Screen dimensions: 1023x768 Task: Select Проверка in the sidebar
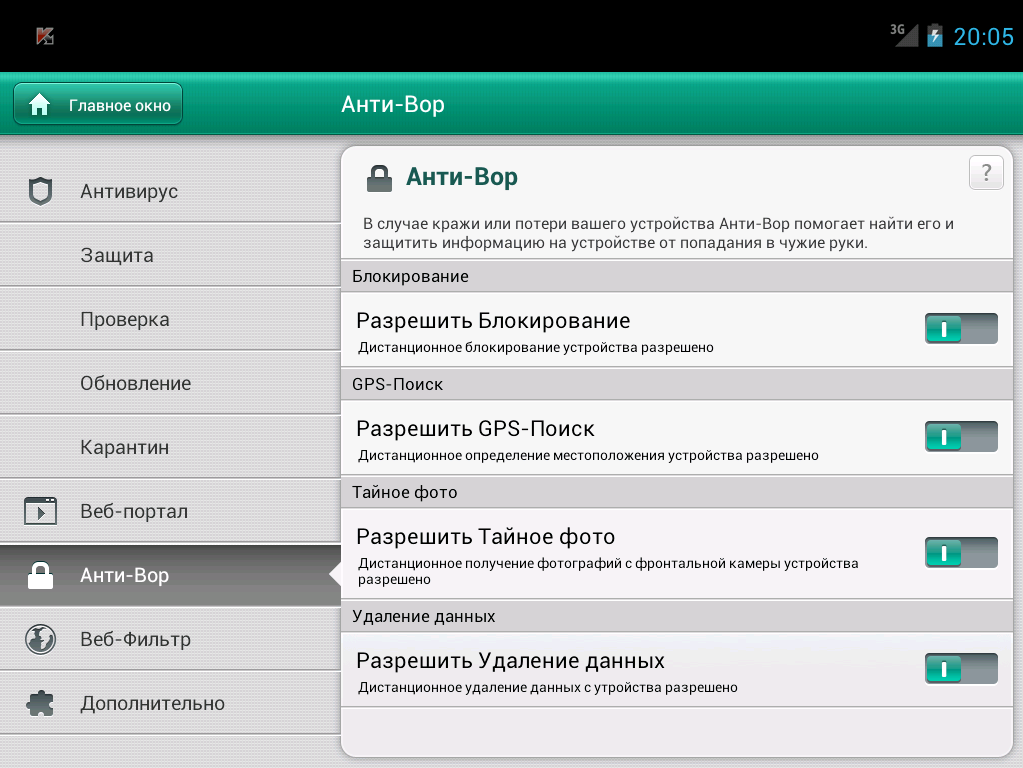pos(170,319)
